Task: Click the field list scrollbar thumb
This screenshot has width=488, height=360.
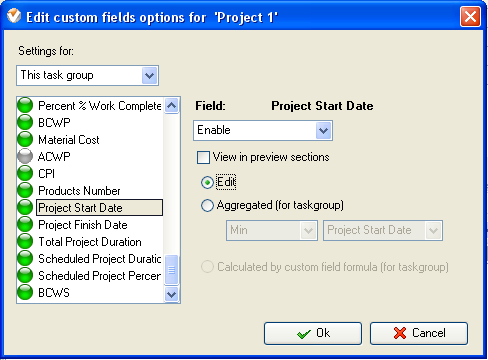Action: 171,269
